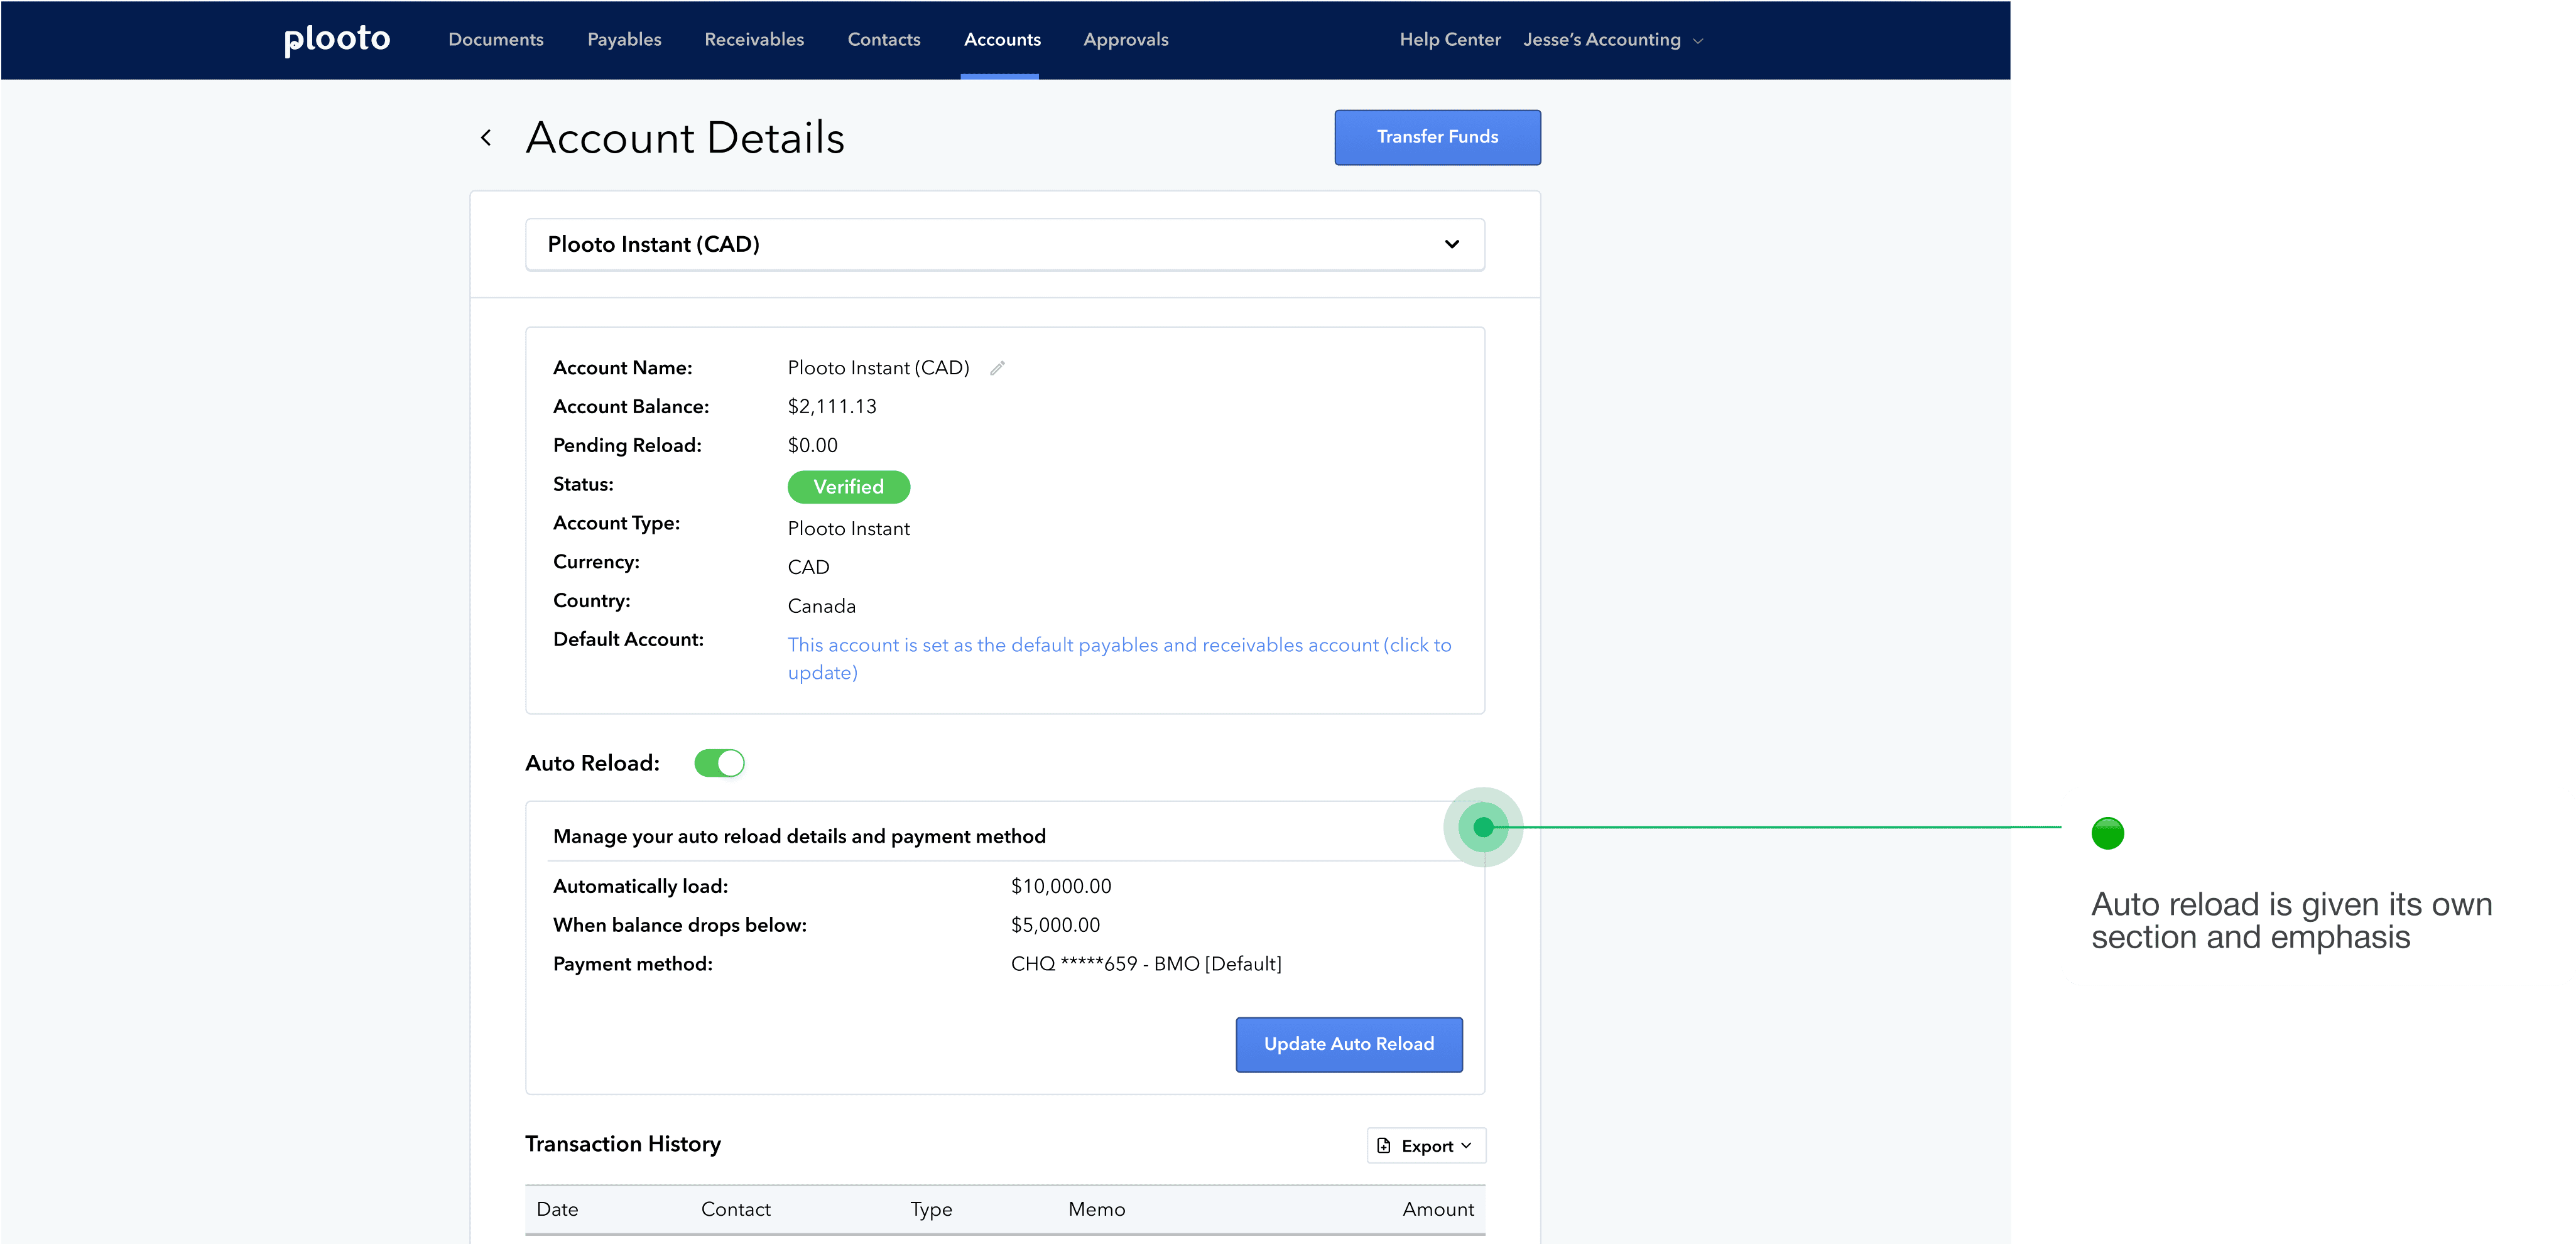
Task: Open the Export dropdown in Transaction History
Action: (1425, 1146)
